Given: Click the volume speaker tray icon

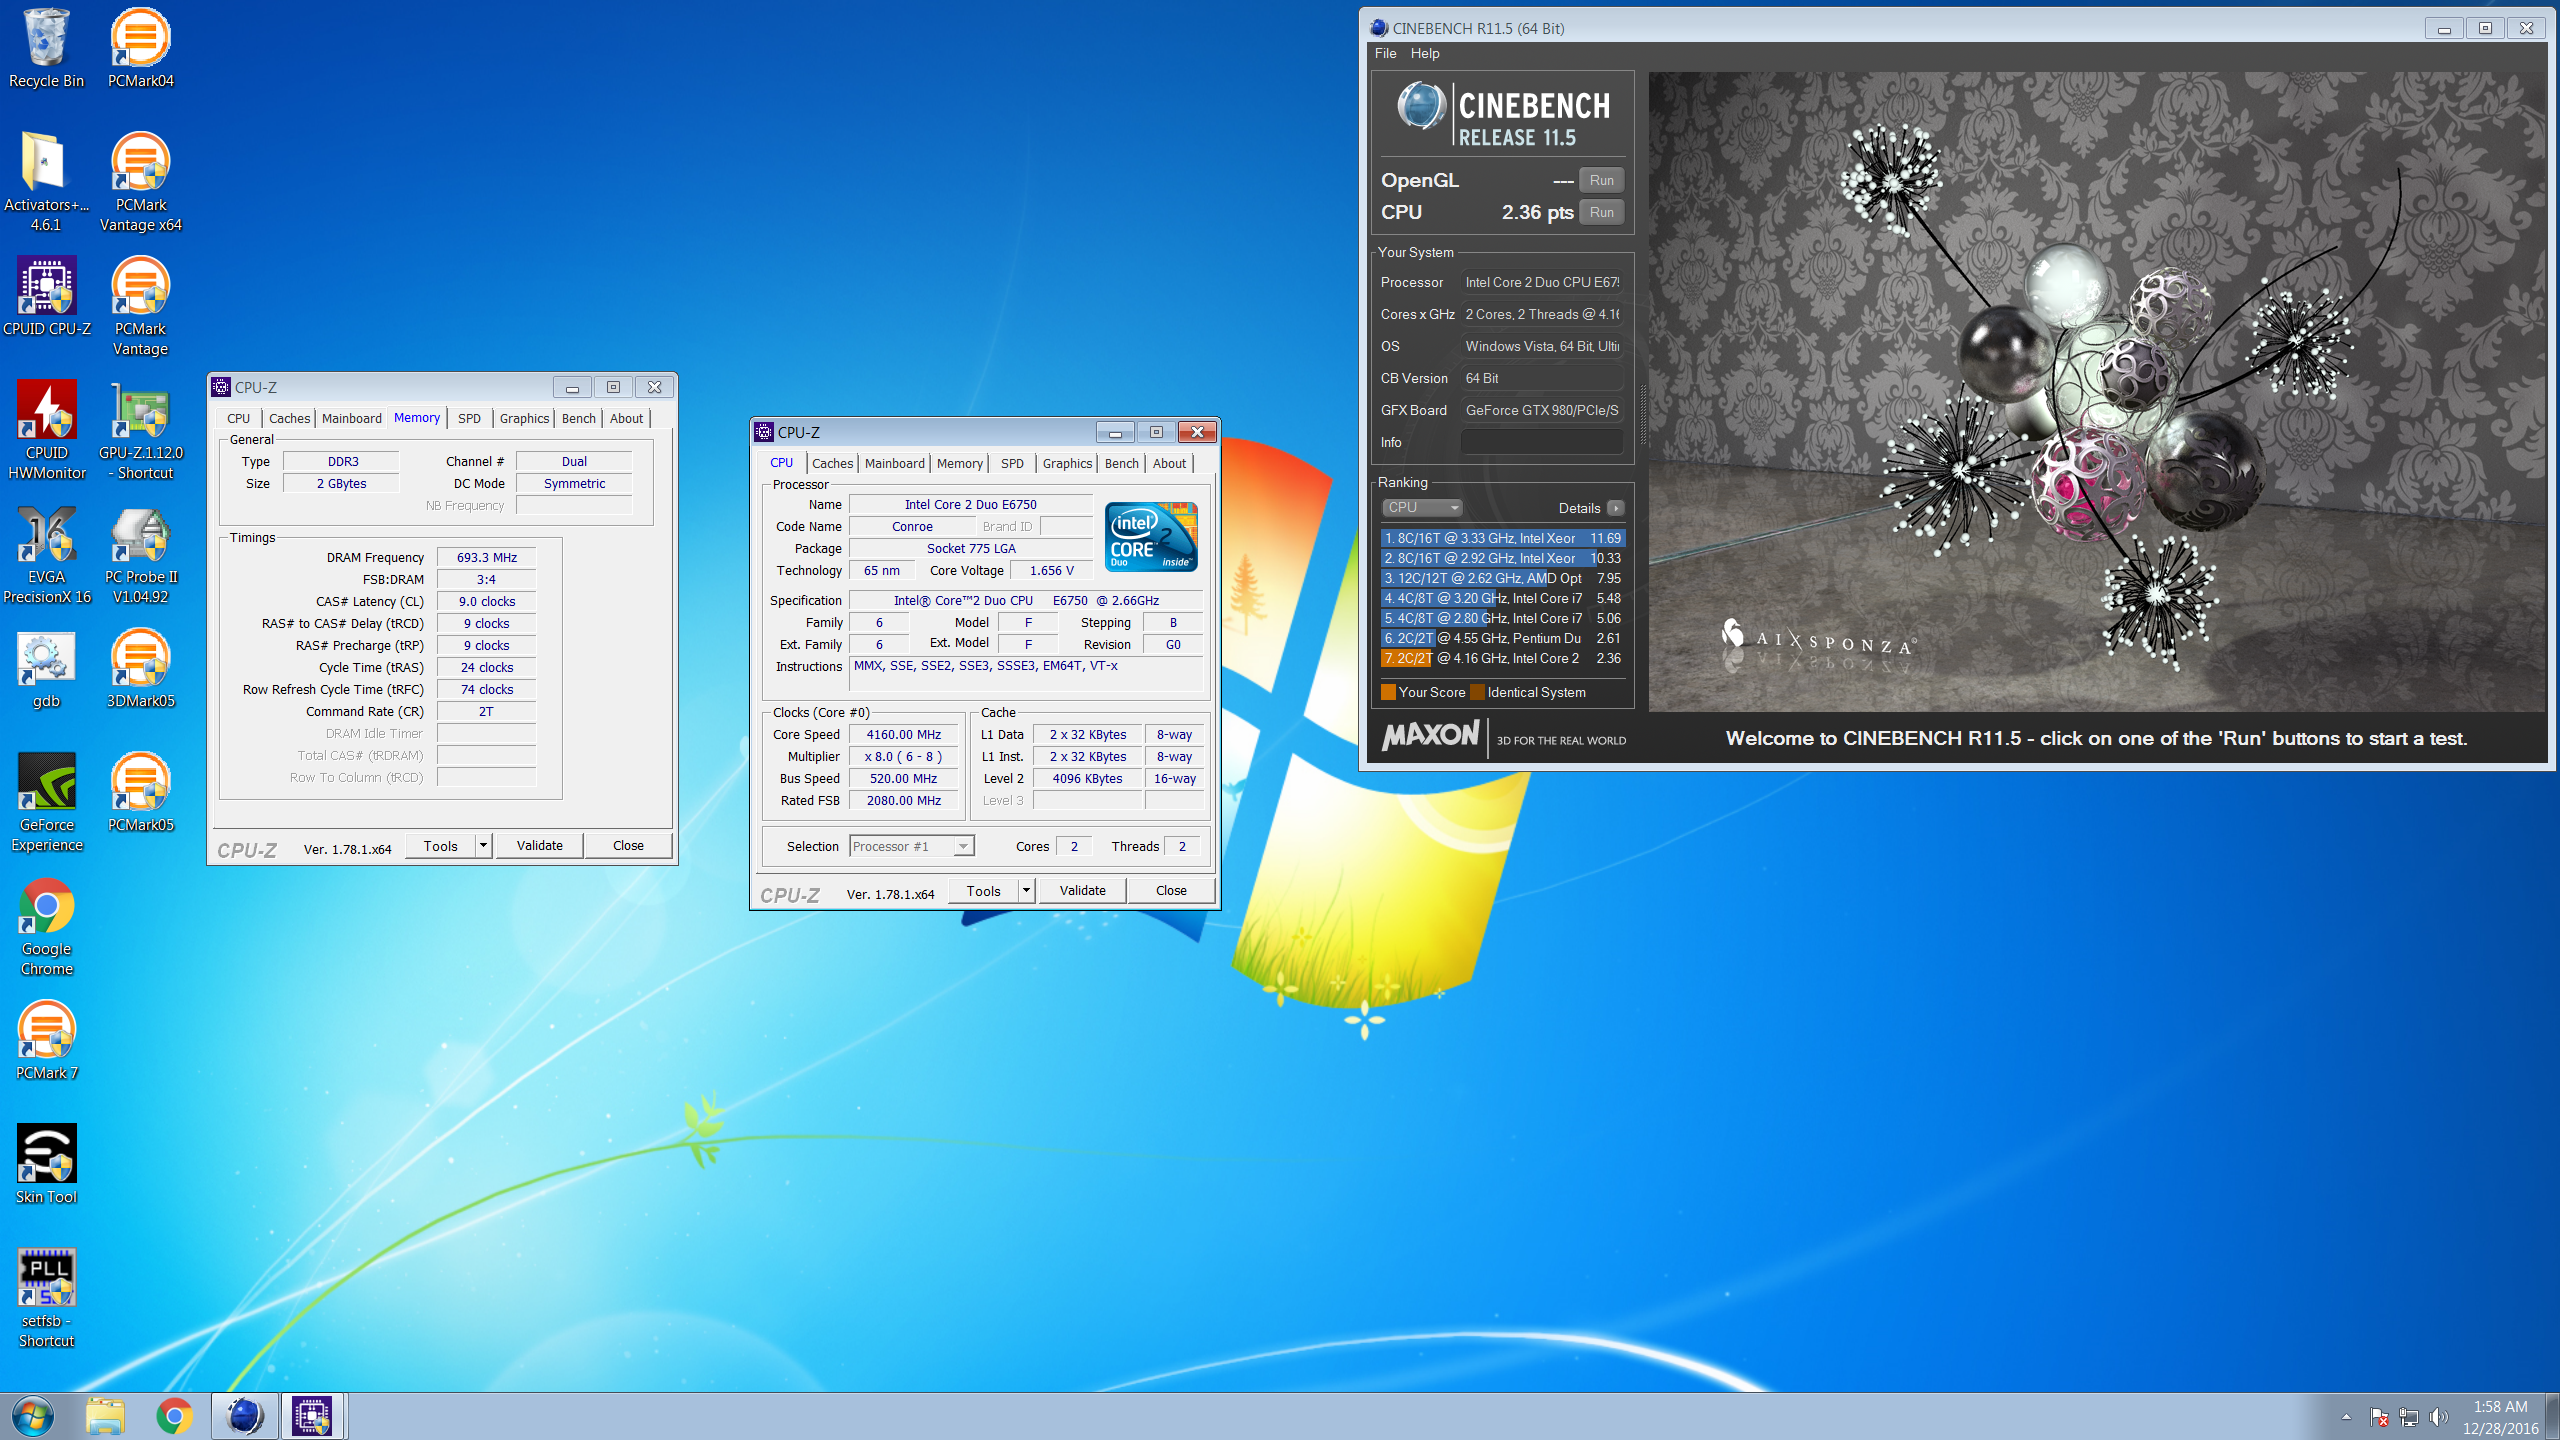Looking at the screenshot, I should 2439,1417.
